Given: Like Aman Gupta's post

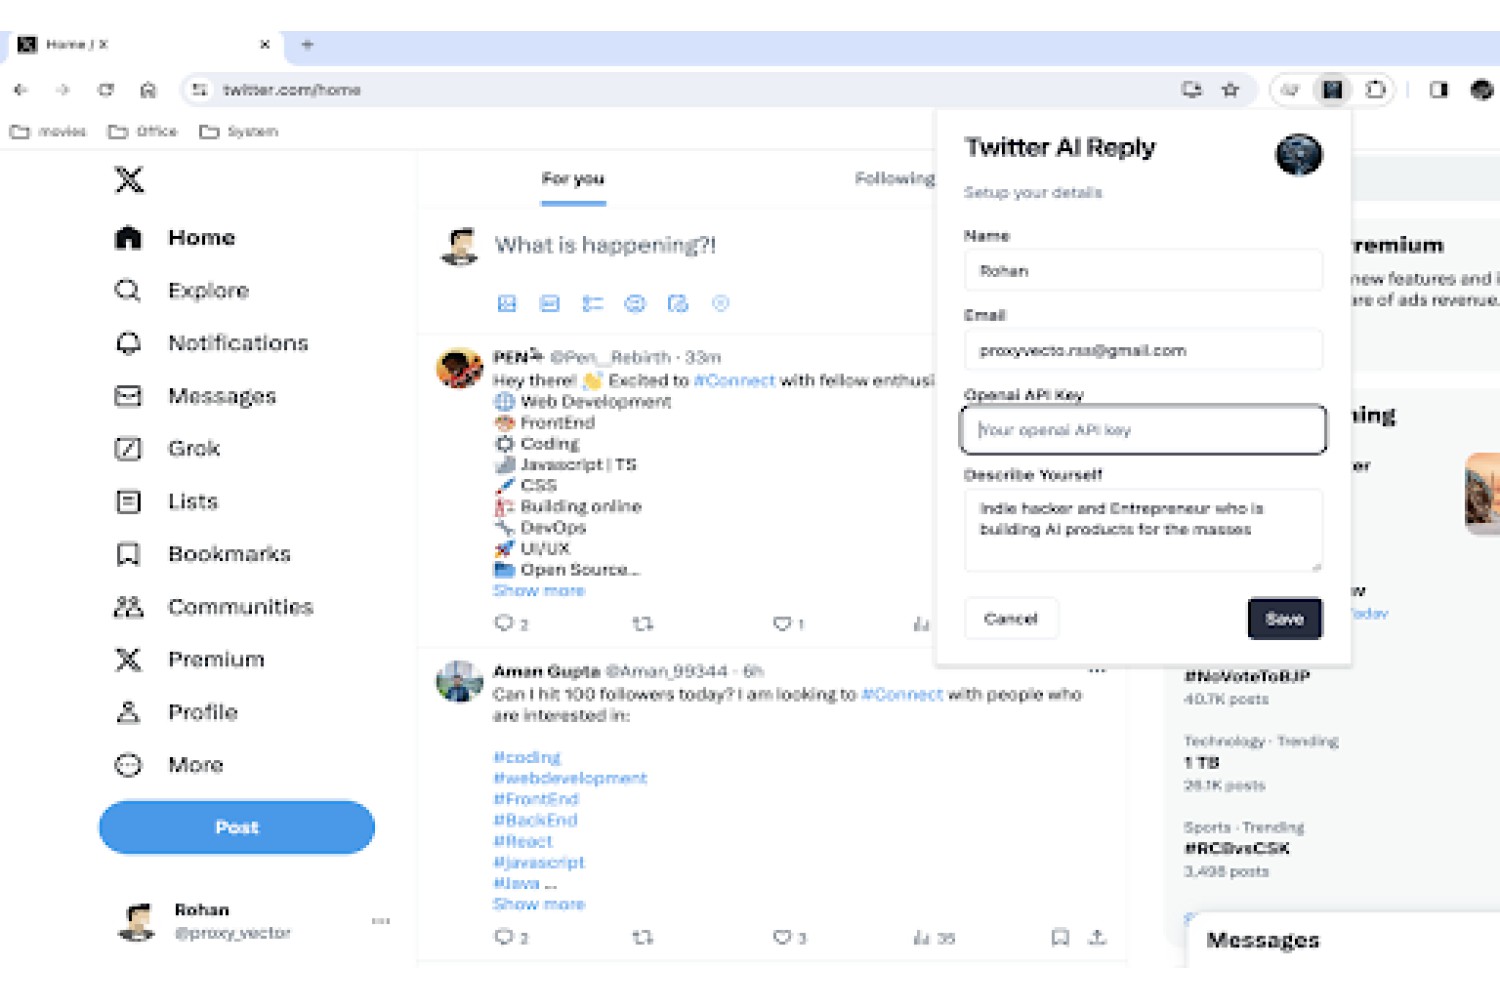Looking at the screenshot, I should [782, 937].
